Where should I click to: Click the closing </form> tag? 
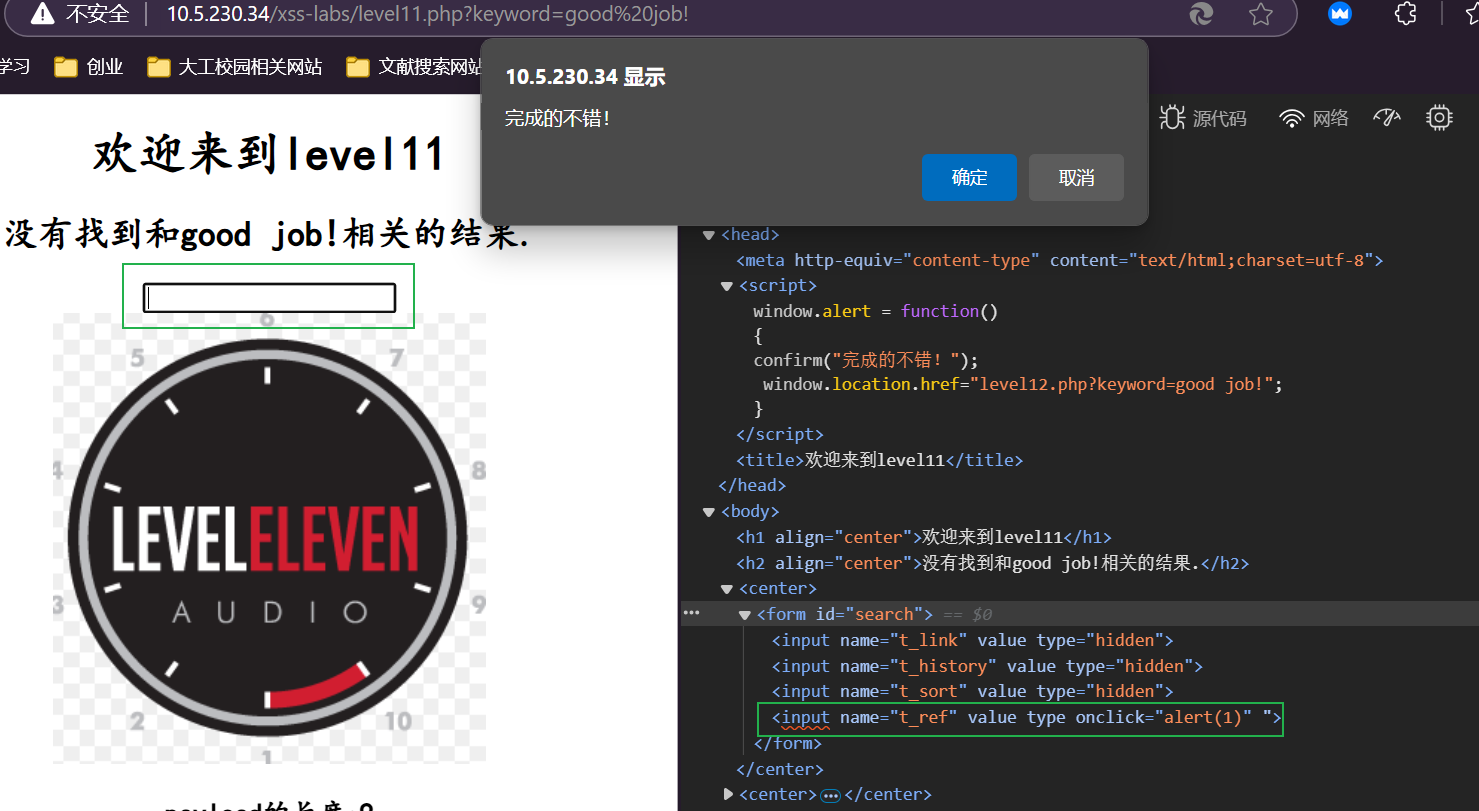pos(787,743)
